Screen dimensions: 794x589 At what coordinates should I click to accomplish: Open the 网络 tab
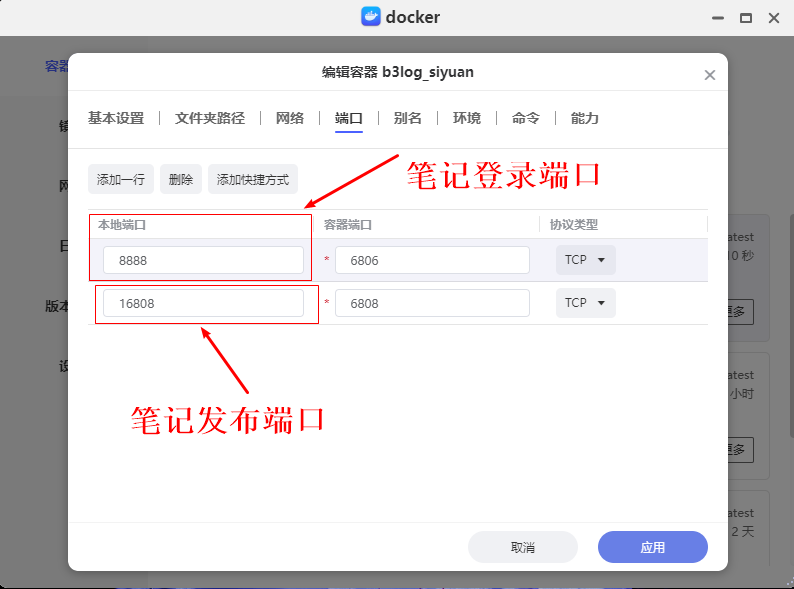tap(290, 119)
